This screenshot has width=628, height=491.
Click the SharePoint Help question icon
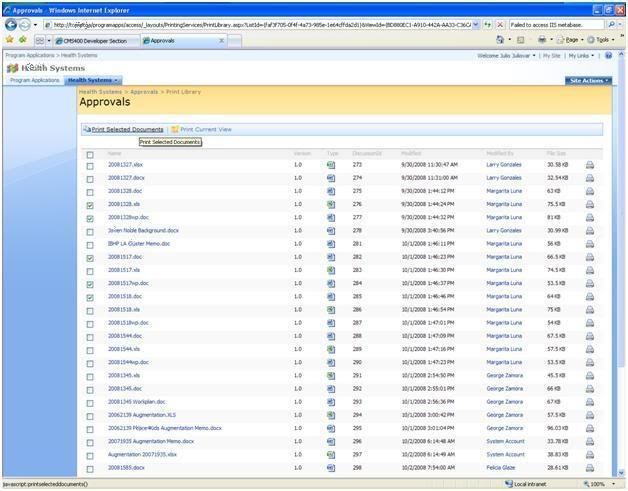click(x=608, y=56)
